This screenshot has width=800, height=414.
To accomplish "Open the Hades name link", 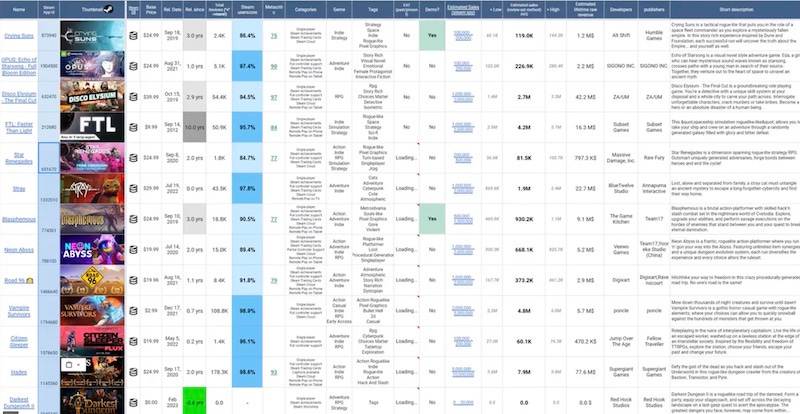I will click(x=19, y=373).
